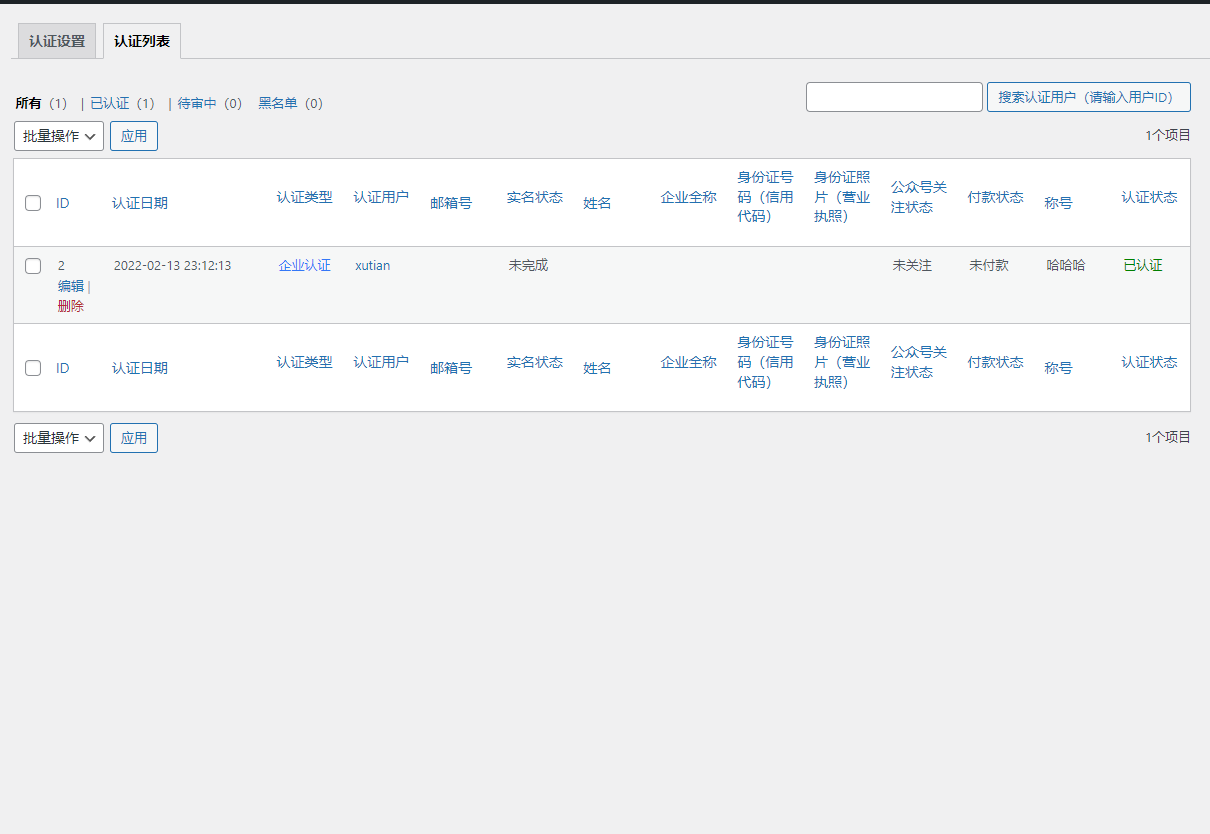The image size is (1210, 834).
Task: Sort by 公众号关注状态 in header row
Action: 919,197
